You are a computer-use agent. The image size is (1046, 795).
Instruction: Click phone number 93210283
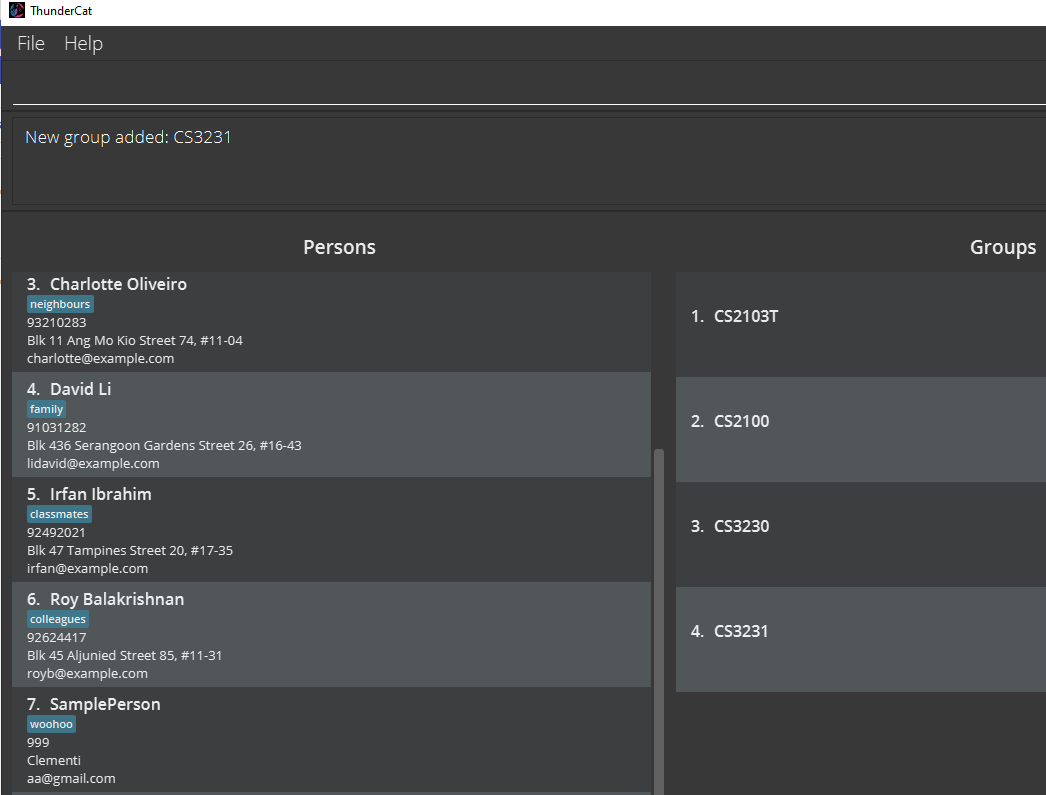(57, 323)
